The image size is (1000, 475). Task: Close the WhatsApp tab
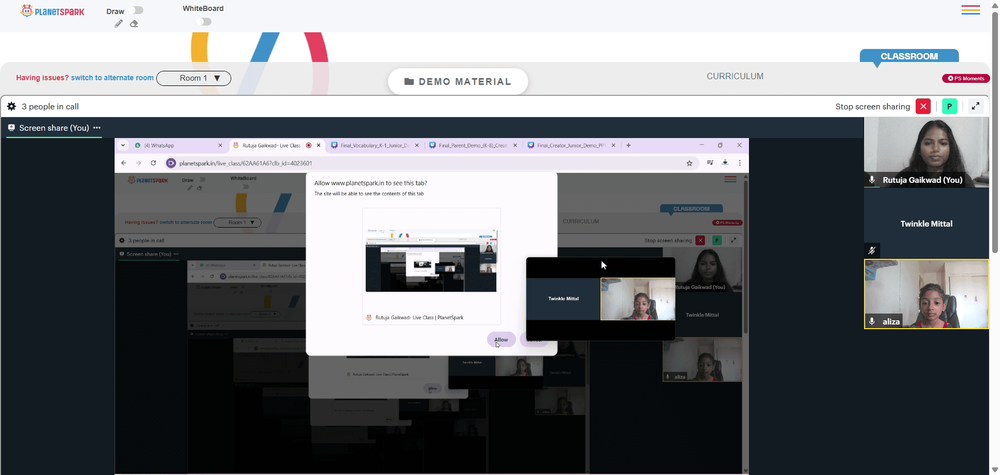(x=220, y=145)
